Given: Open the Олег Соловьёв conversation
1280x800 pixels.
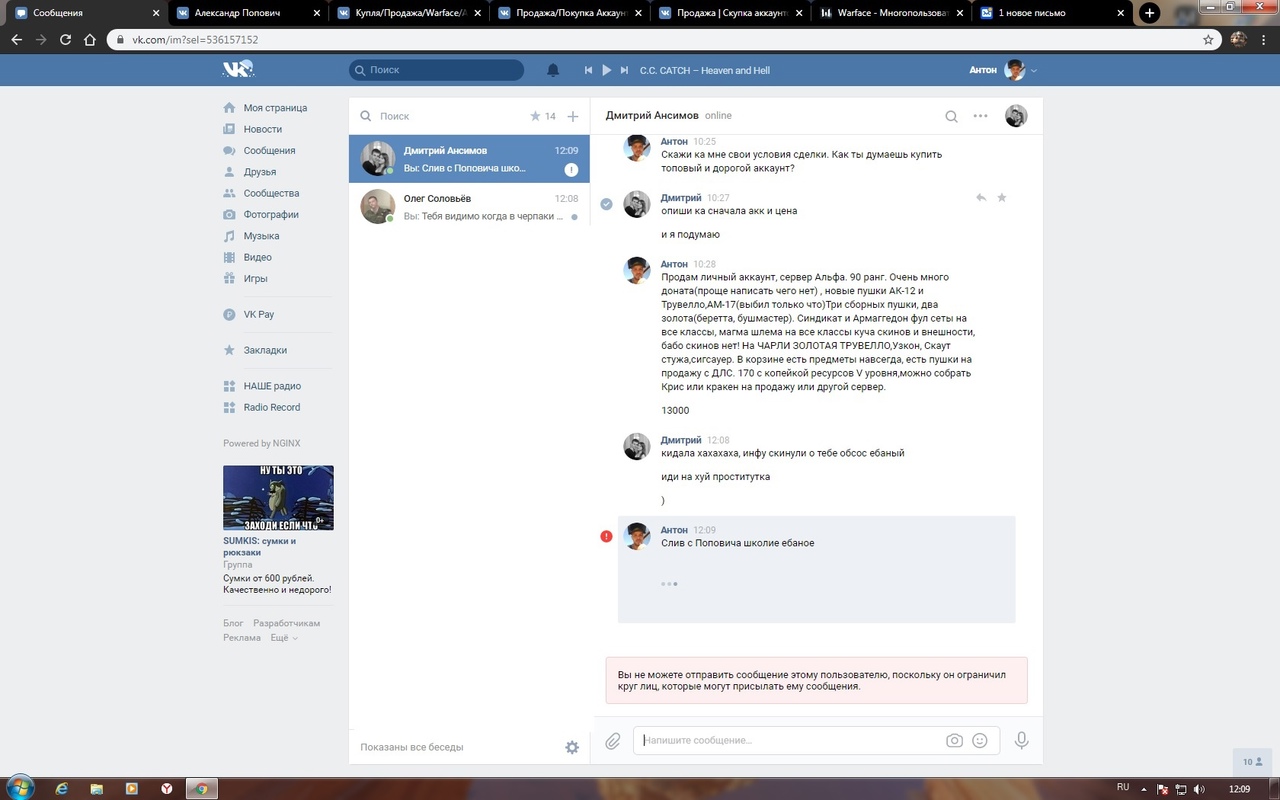Looking at the screenshot, I should (x=469, y=207).
